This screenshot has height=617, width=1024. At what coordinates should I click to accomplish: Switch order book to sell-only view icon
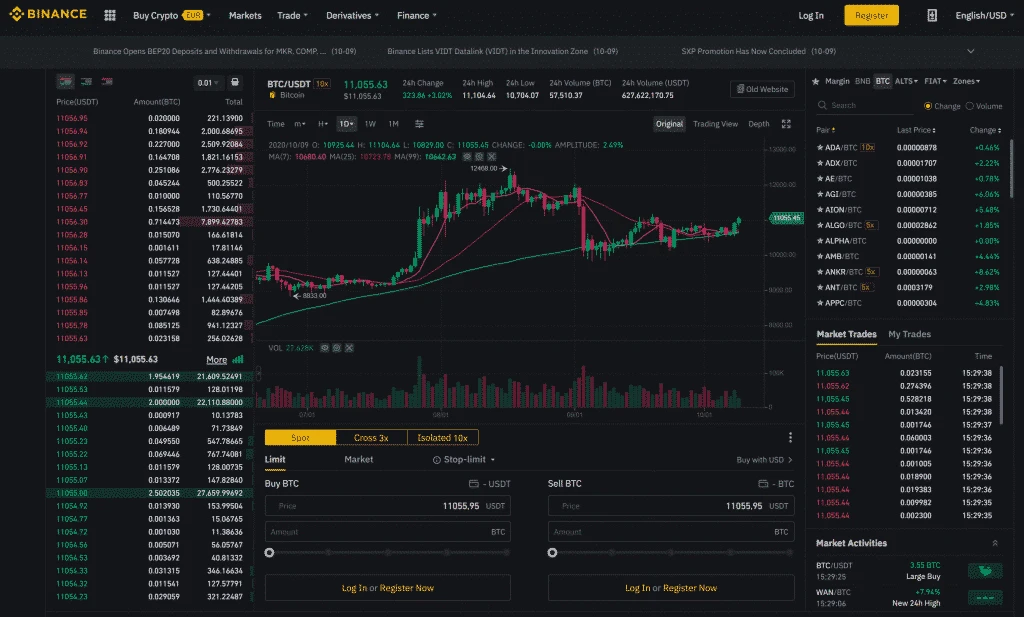click(105, 82)
